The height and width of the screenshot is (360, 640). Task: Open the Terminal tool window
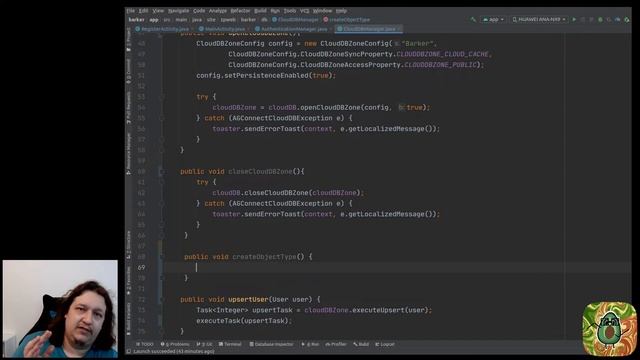(x=230, y=344)
